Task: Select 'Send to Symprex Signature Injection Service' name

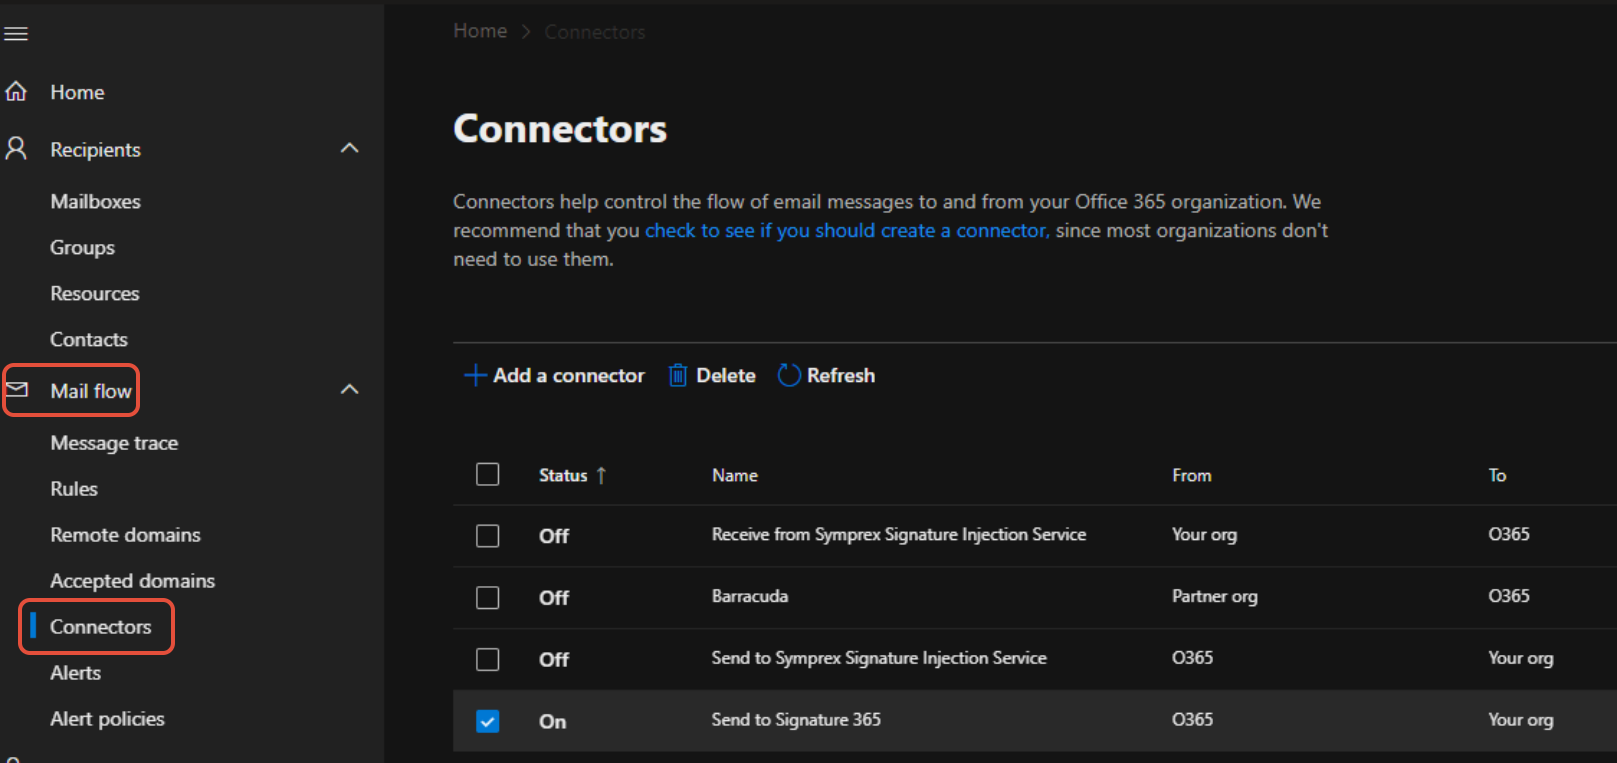Action: 879,658
